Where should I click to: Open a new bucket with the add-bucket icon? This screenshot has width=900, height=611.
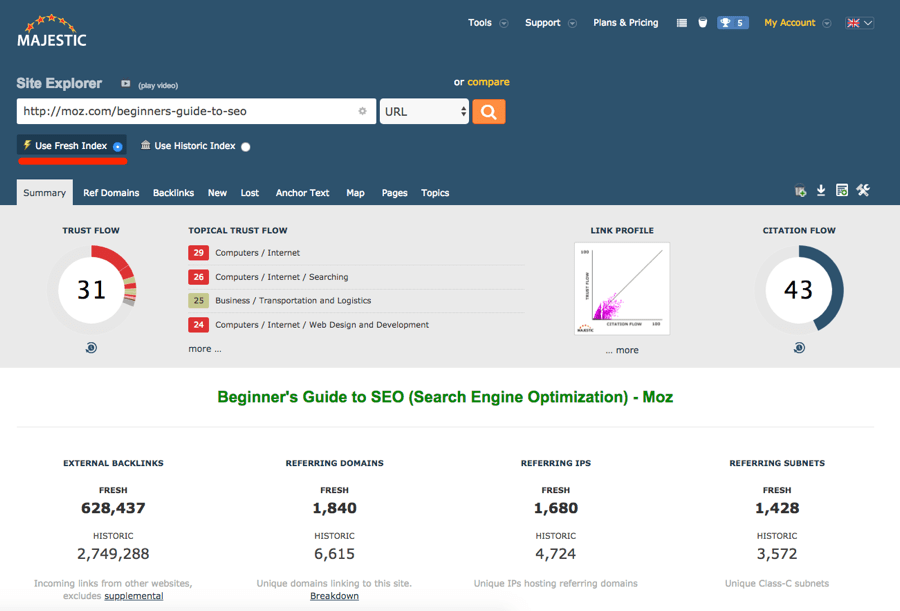pyautogui.click(x=799, y=189)
